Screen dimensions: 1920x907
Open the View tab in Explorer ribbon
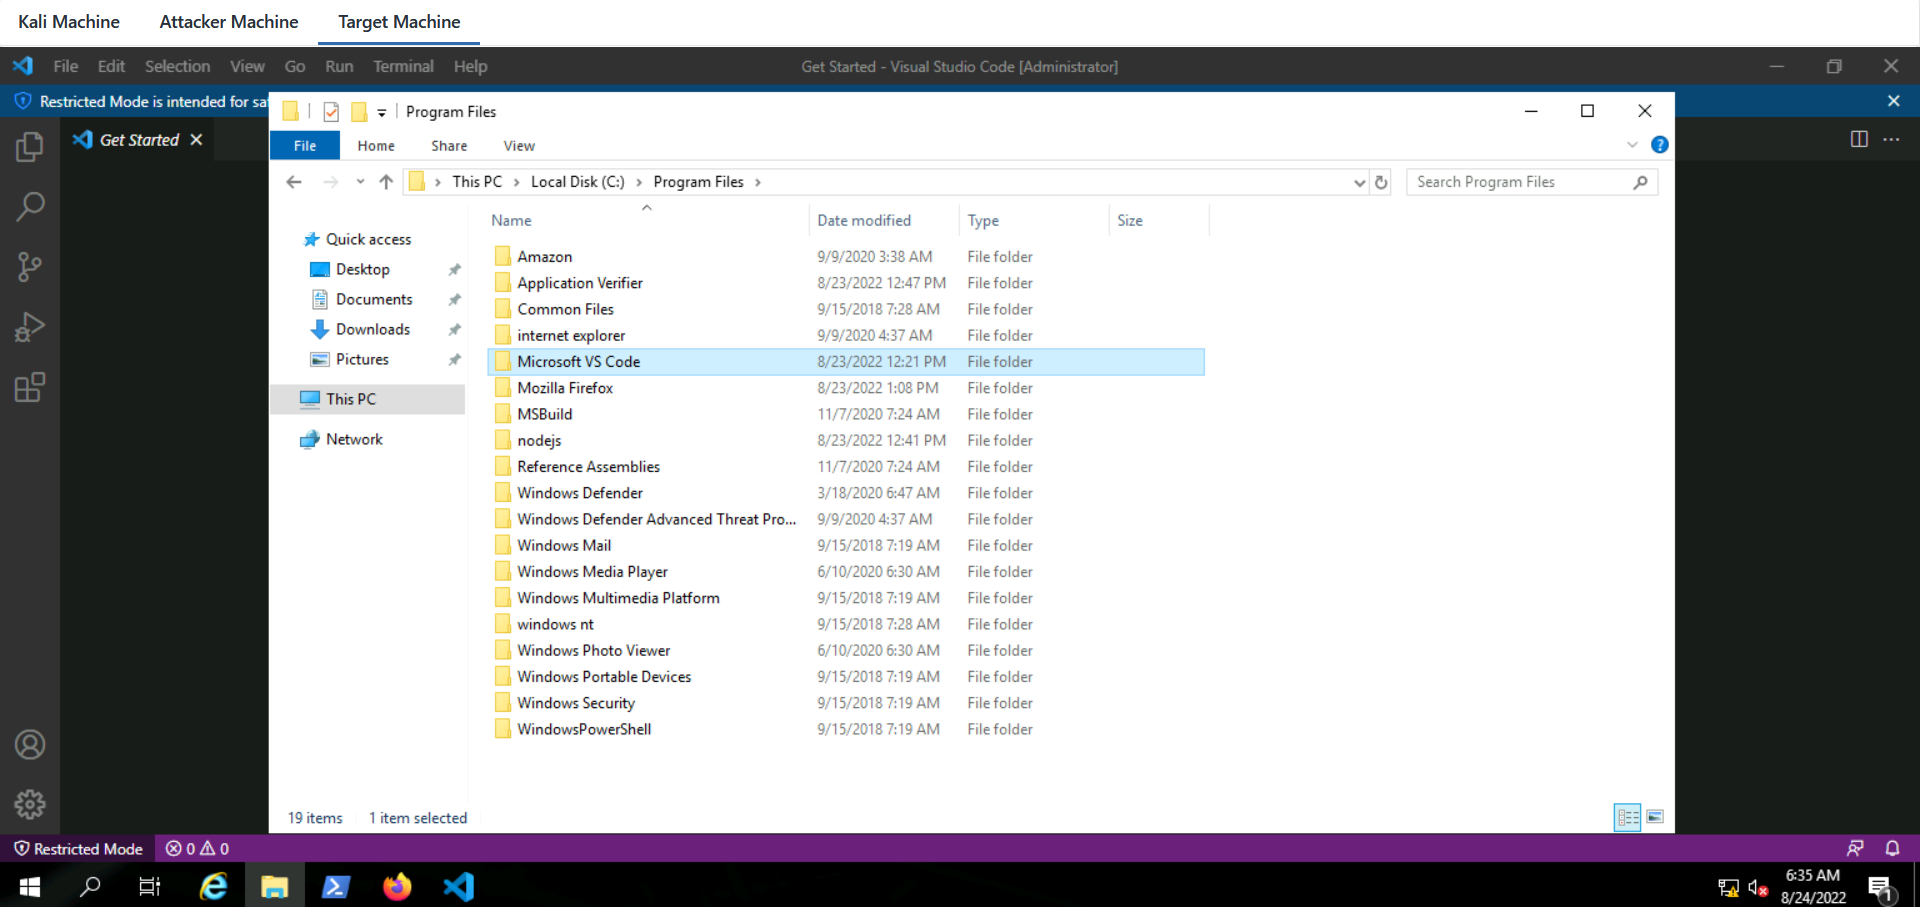point(519,146)
